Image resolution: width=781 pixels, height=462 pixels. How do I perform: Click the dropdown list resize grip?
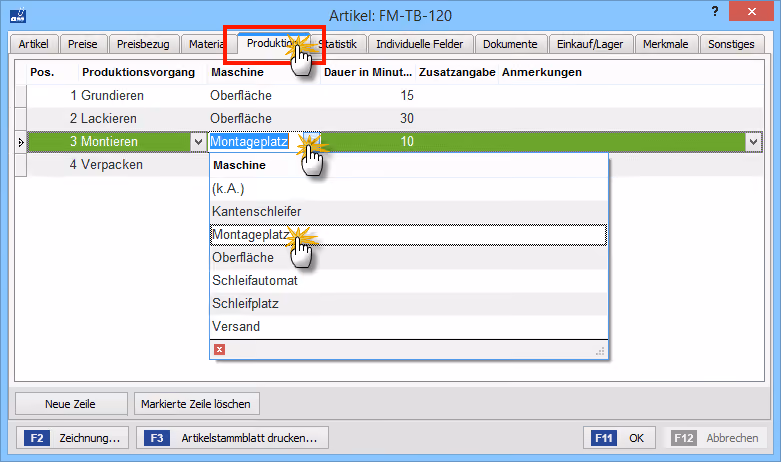tap(600, 351)
